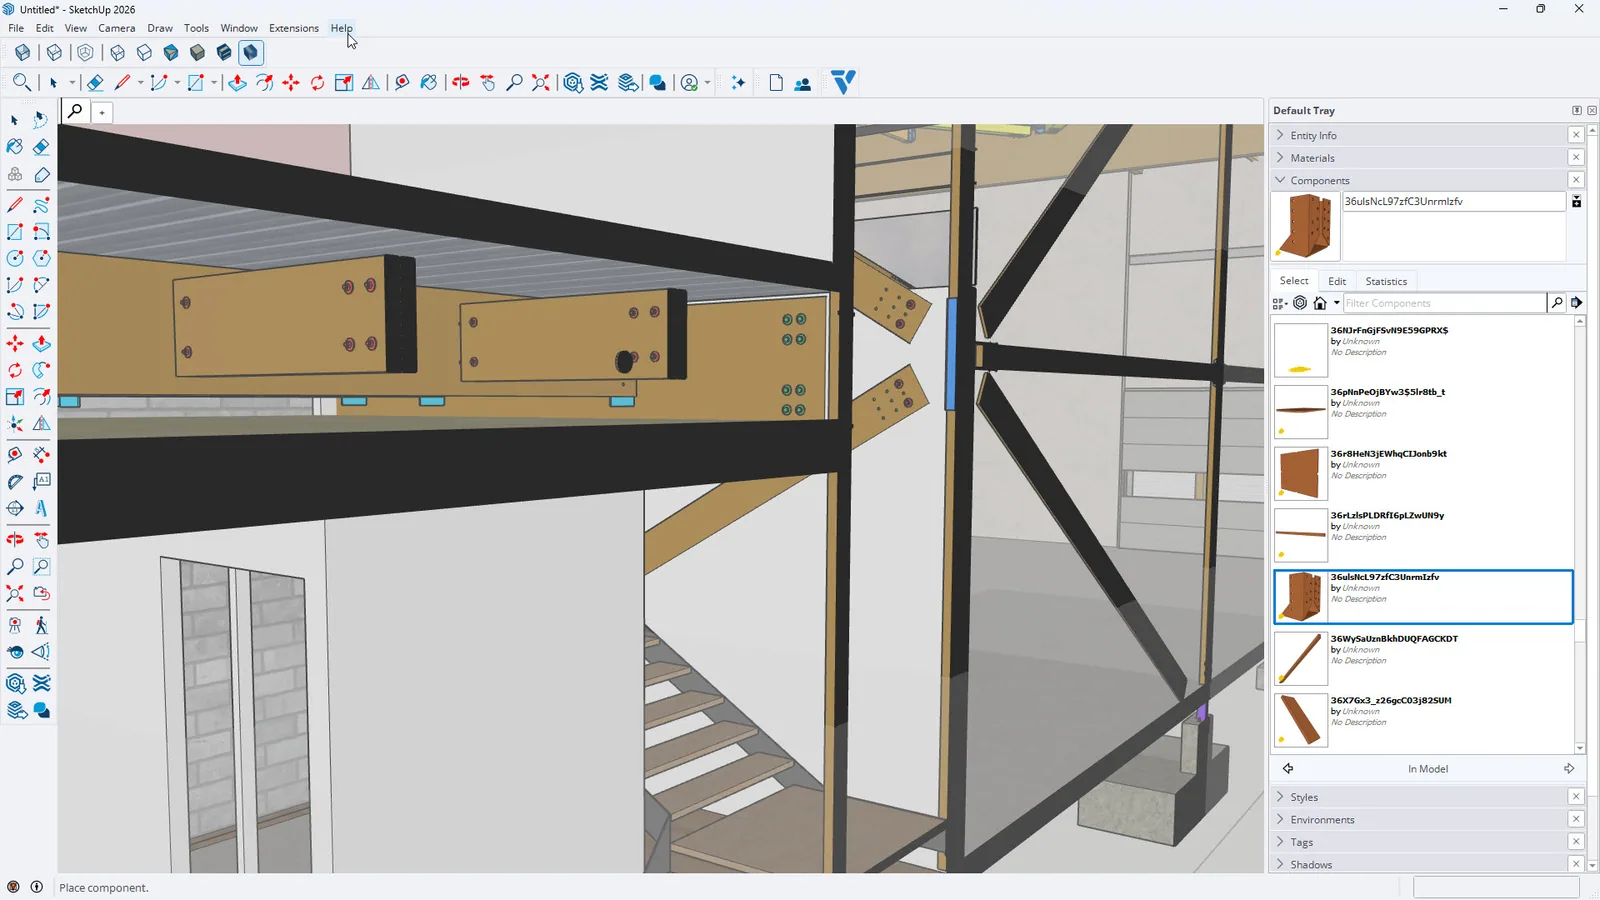Switch to Wireframe face style
Image resolution: width=1600 pixels, height=900 pixels.
pos(117,52)
